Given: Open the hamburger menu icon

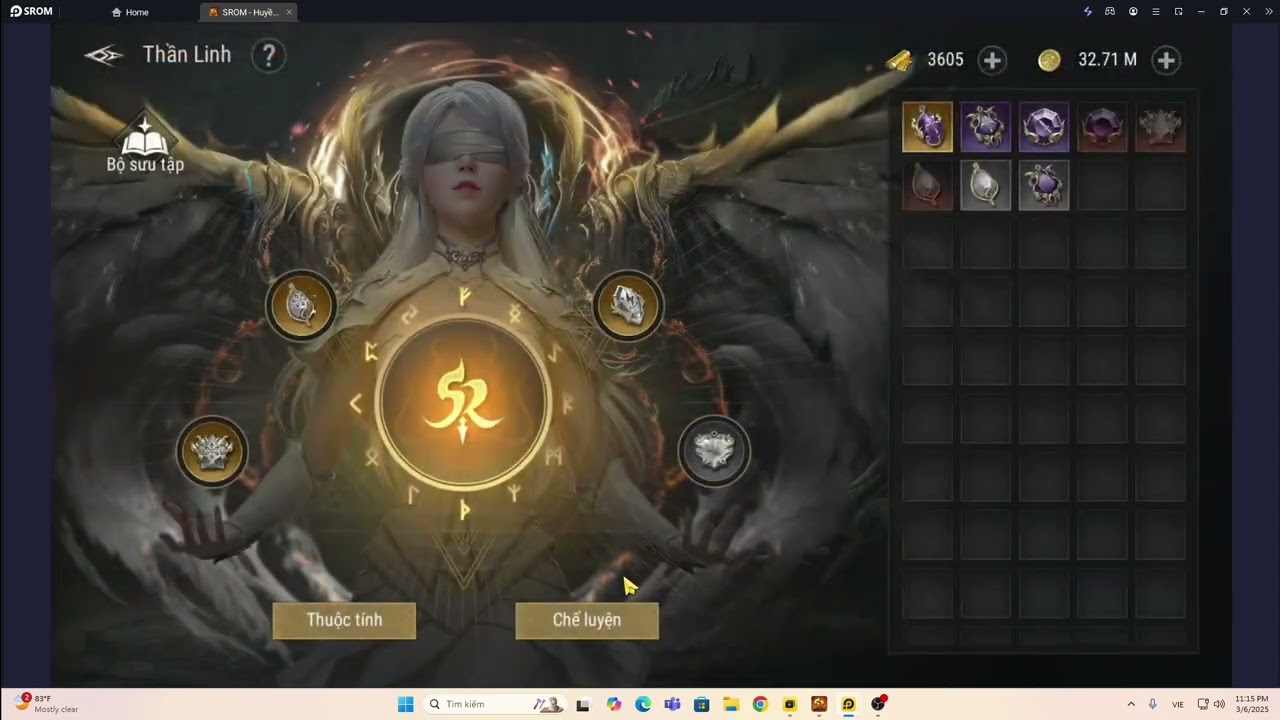Looking at the screenshot, I should pyautogui.click(x=1156, y=11).
